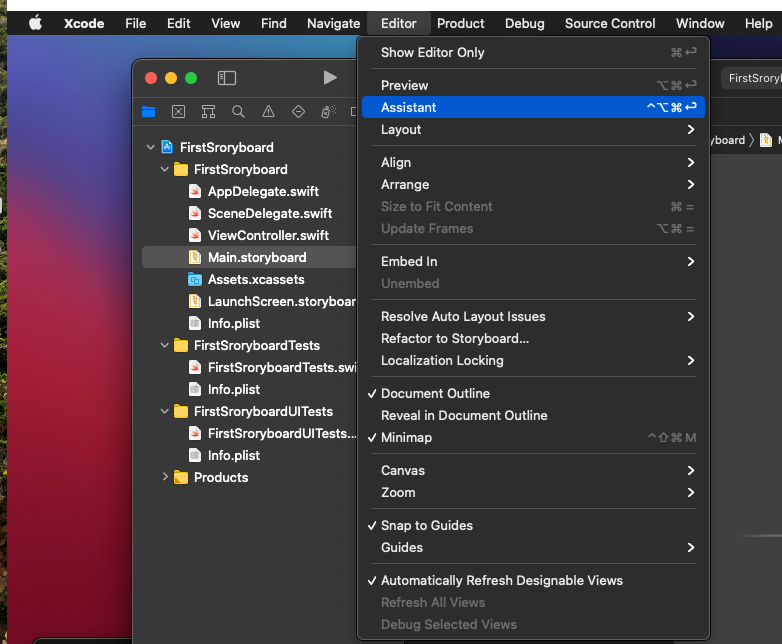Open the Embed In submenu
Screen dimensions: 782x644
pos(533,261)
